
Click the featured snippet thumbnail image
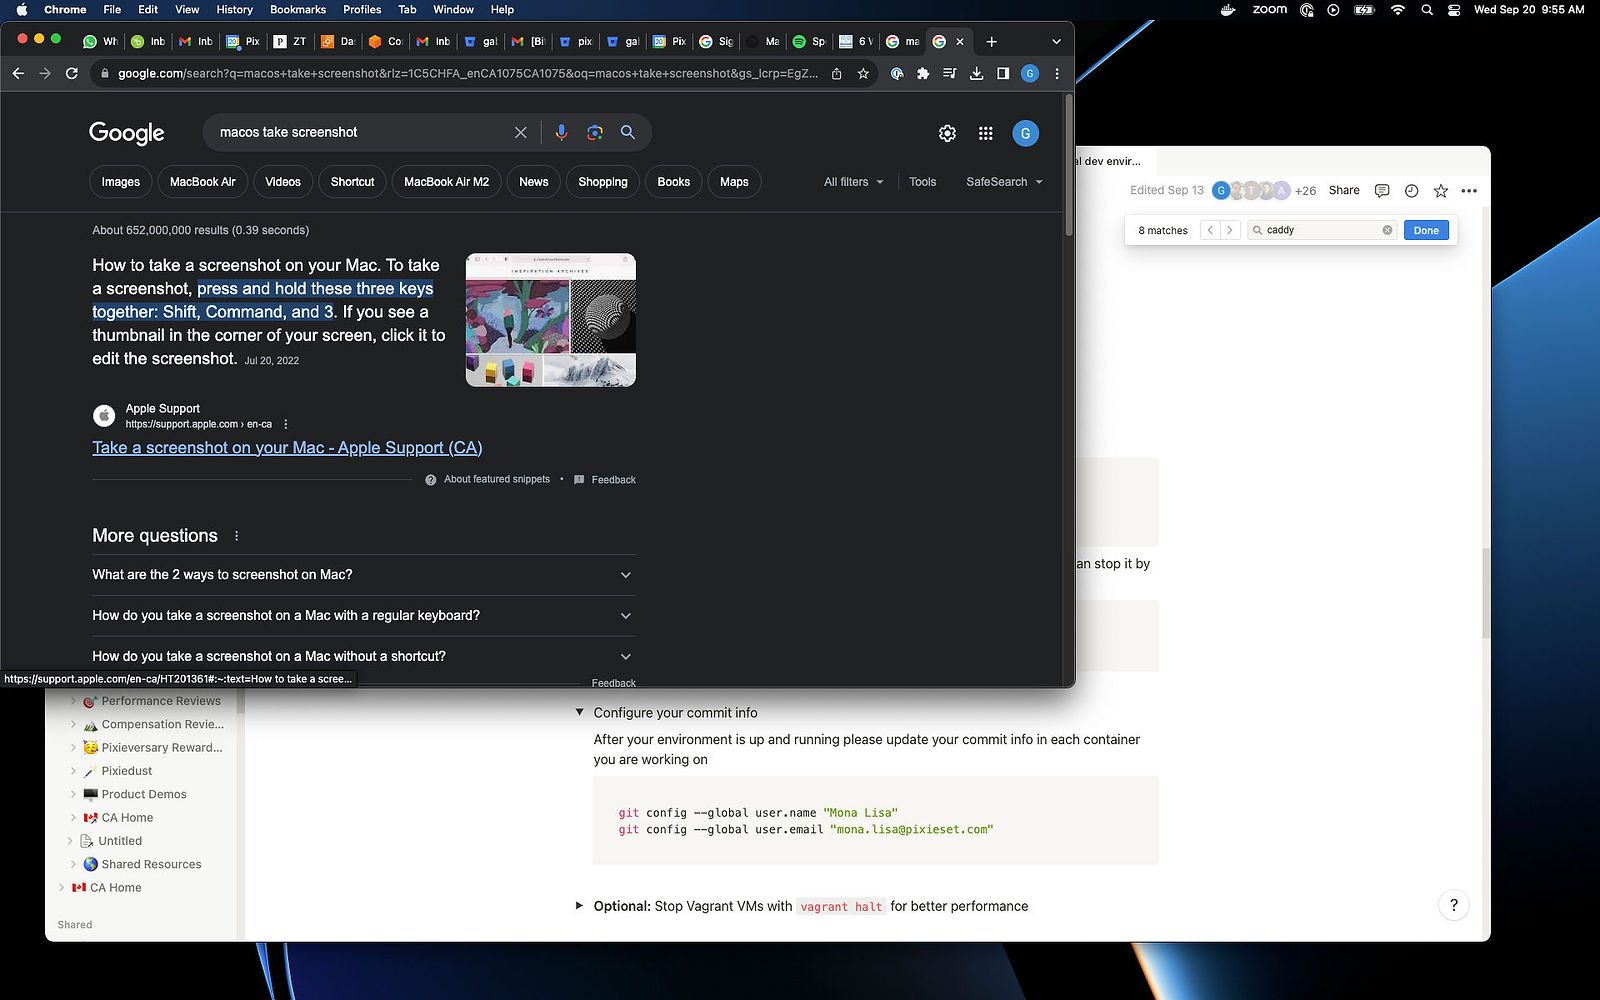(x=550, y=319)
